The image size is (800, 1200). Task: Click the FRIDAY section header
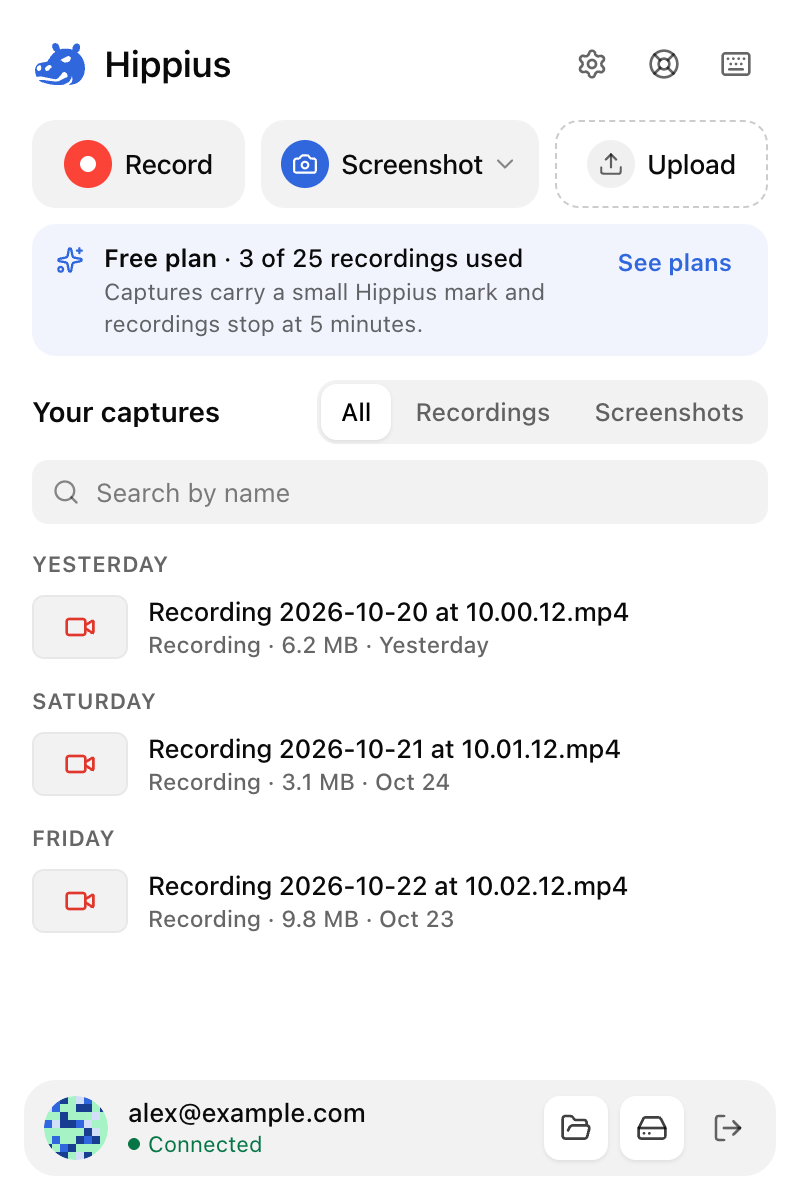pos(74,838)
